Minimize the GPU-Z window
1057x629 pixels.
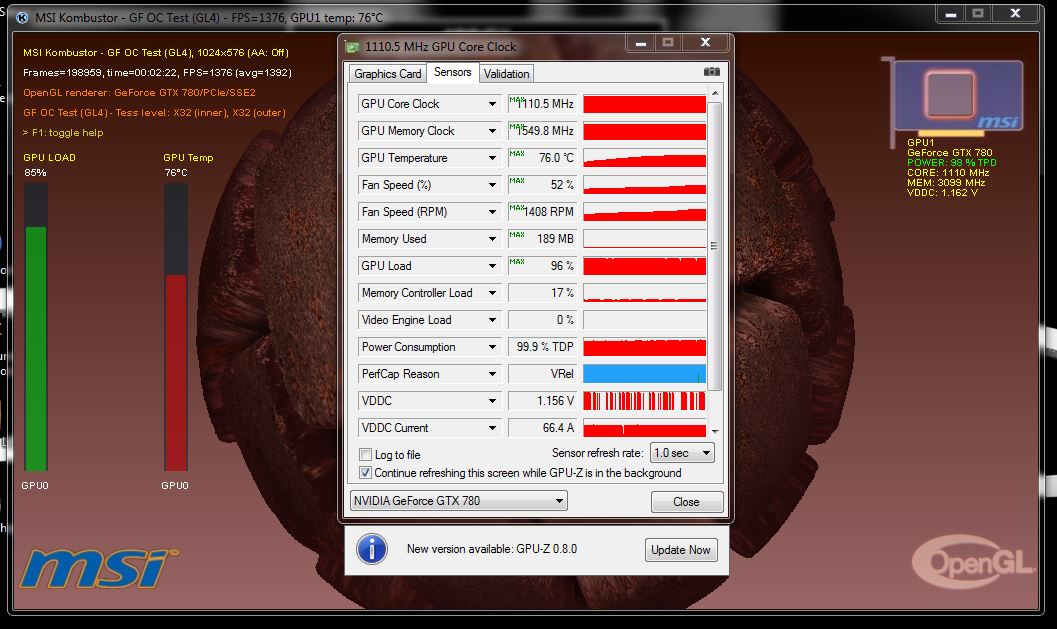[640, 44]
